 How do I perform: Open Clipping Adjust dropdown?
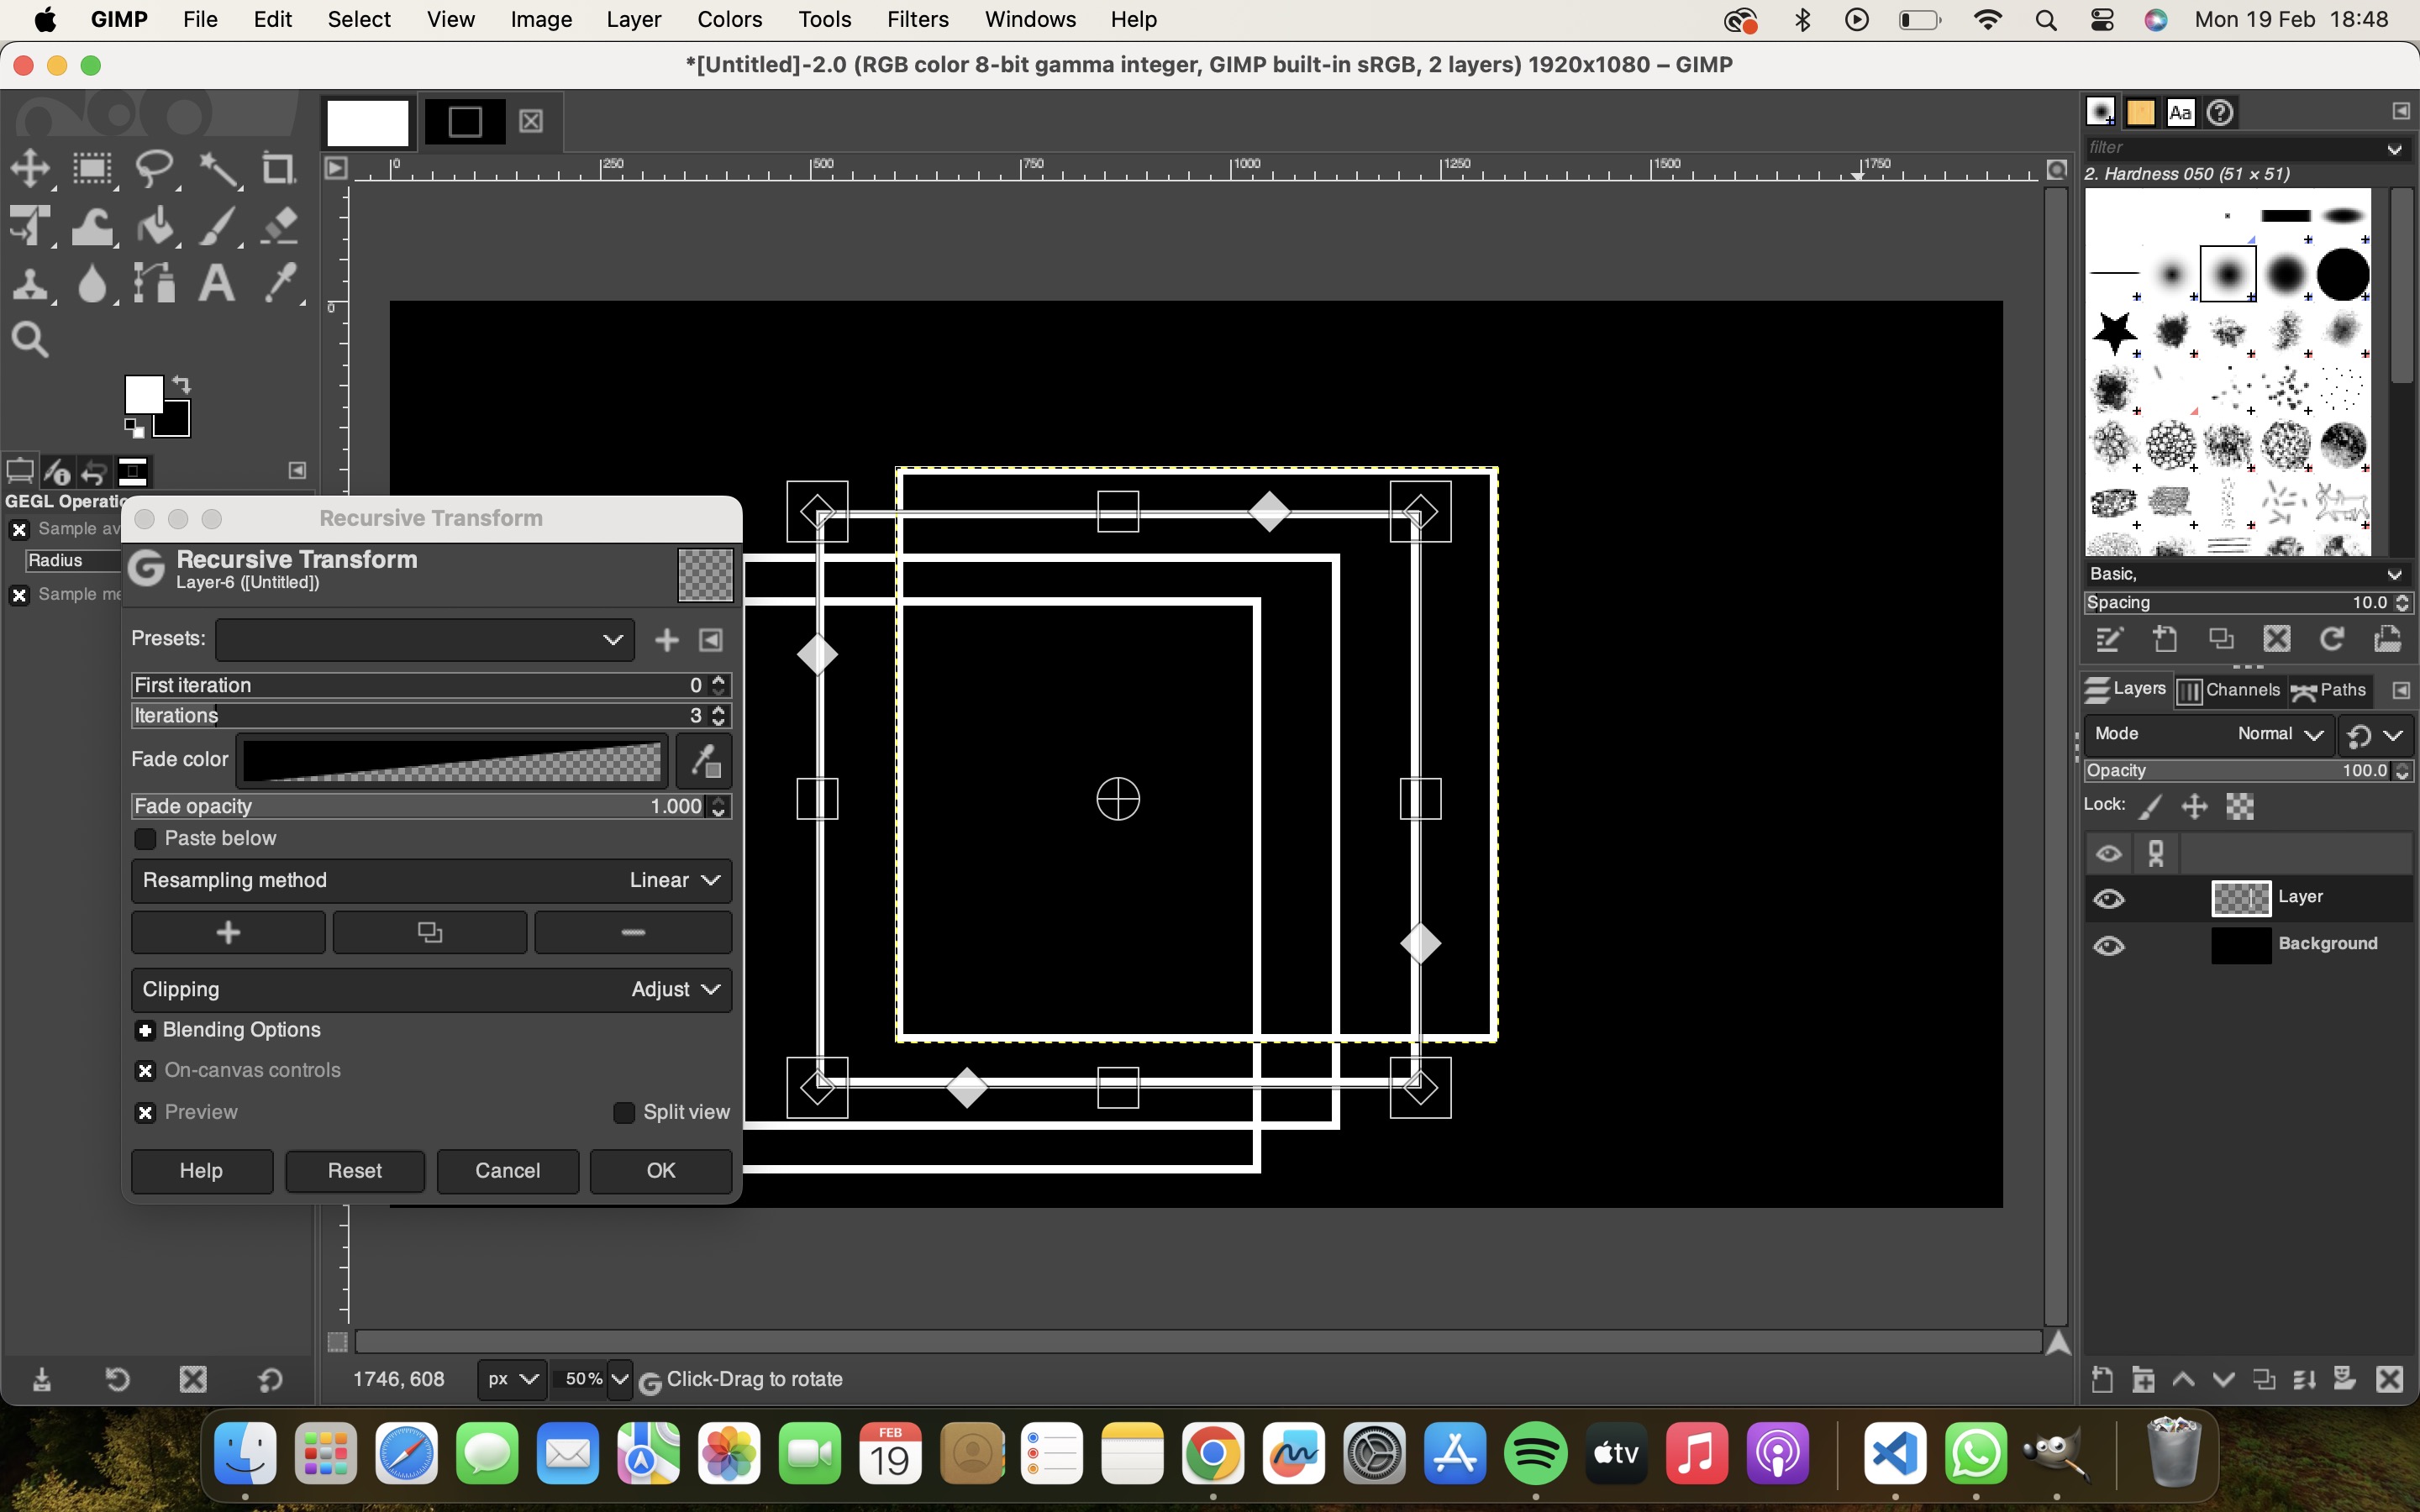coord(674,990)
